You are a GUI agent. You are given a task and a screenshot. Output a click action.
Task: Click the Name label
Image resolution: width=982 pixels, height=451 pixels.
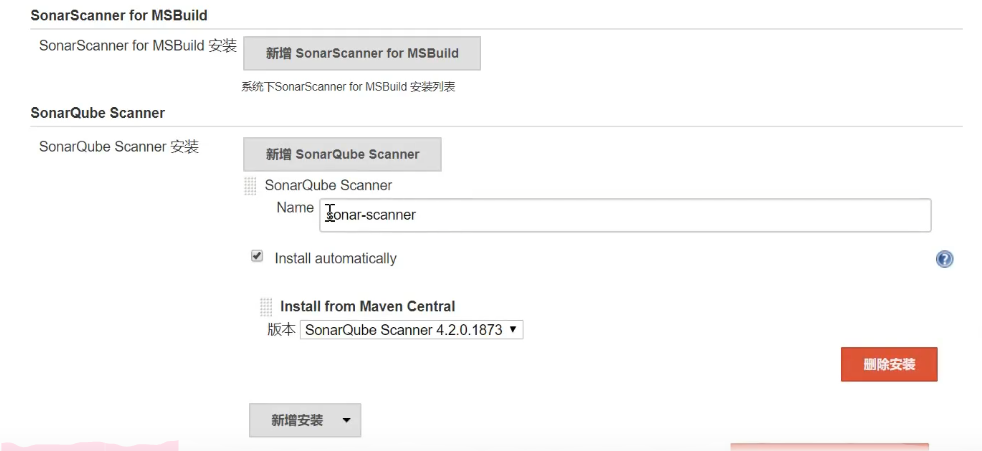[x=295, y=207]
